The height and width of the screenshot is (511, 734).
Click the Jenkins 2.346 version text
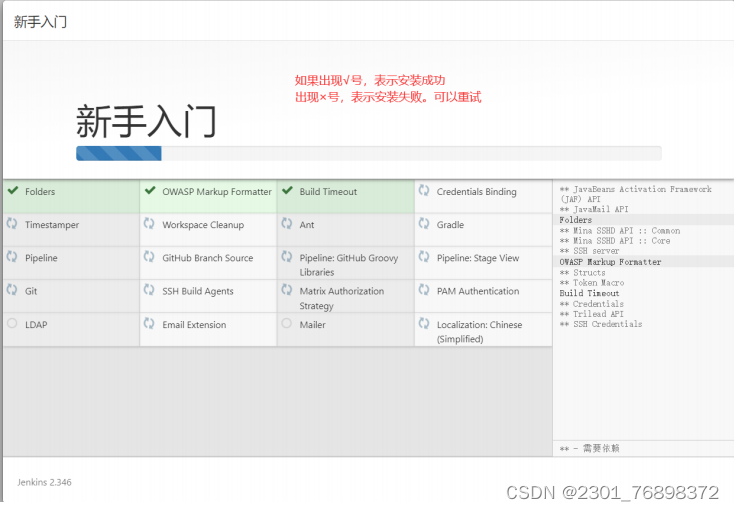(44, 482)
